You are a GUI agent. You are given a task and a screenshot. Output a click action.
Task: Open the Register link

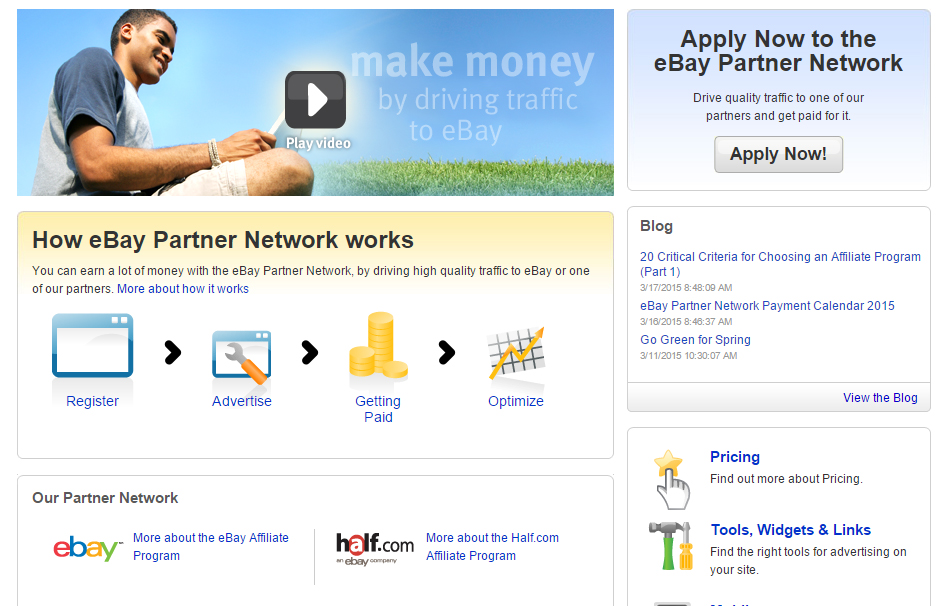(x=93, y=401)
